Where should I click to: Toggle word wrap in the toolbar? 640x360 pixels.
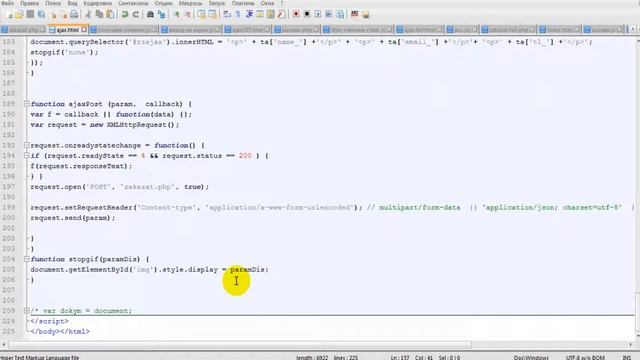pos(227,15)
